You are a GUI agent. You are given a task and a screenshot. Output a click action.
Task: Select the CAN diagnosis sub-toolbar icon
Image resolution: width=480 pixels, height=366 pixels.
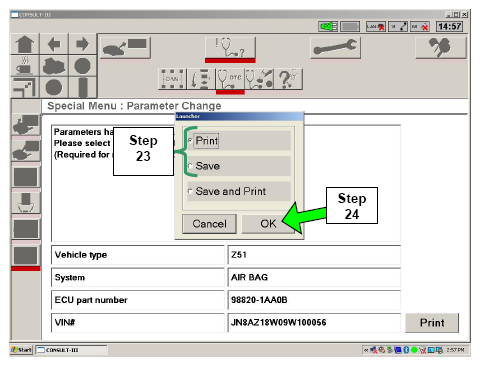pyautogui.click(x=172, y=79)
